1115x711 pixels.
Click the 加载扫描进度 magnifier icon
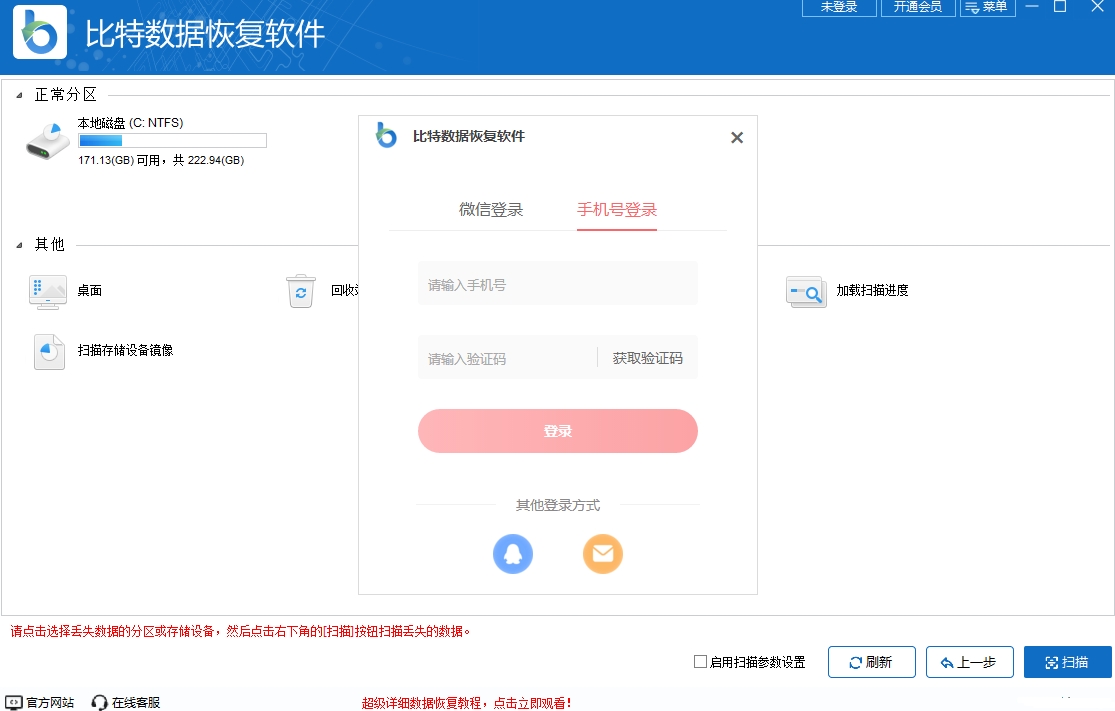806,291
